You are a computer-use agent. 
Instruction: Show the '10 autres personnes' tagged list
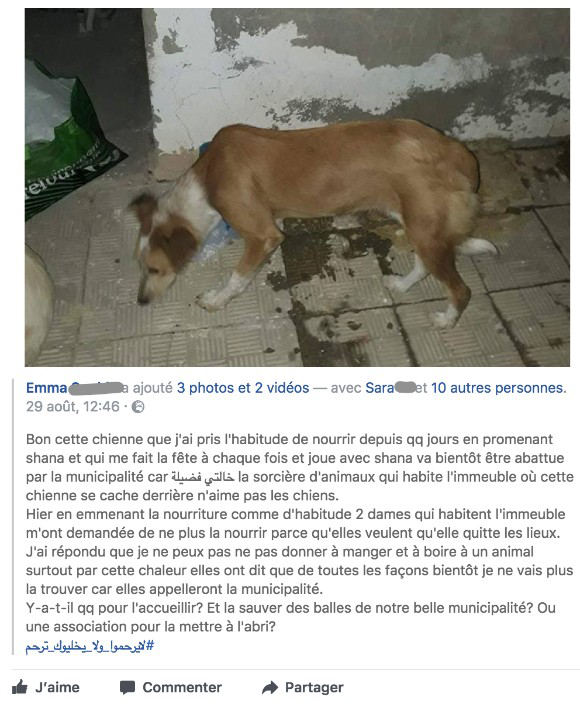(497, 388)
